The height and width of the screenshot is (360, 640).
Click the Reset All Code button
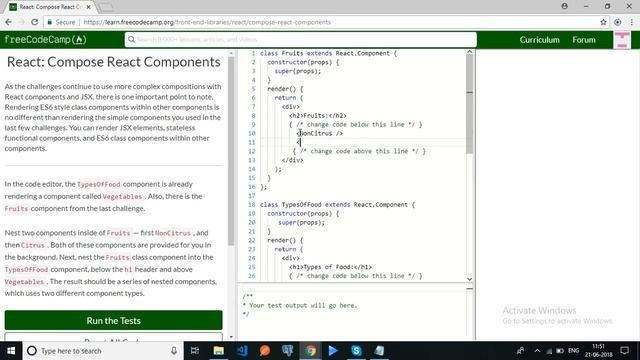(x=113, y=337)
